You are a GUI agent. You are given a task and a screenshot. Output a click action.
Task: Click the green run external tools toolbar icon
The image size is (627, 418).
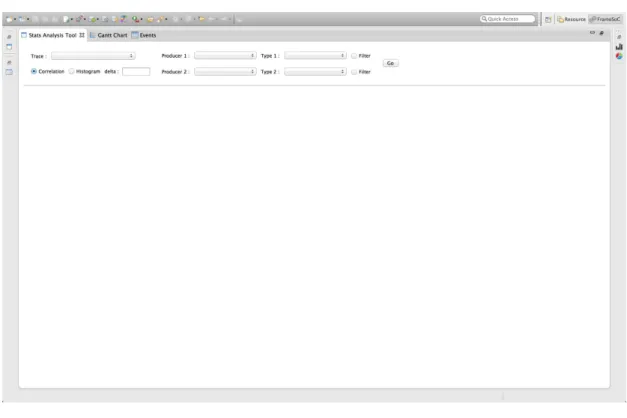tap(135, 19)
